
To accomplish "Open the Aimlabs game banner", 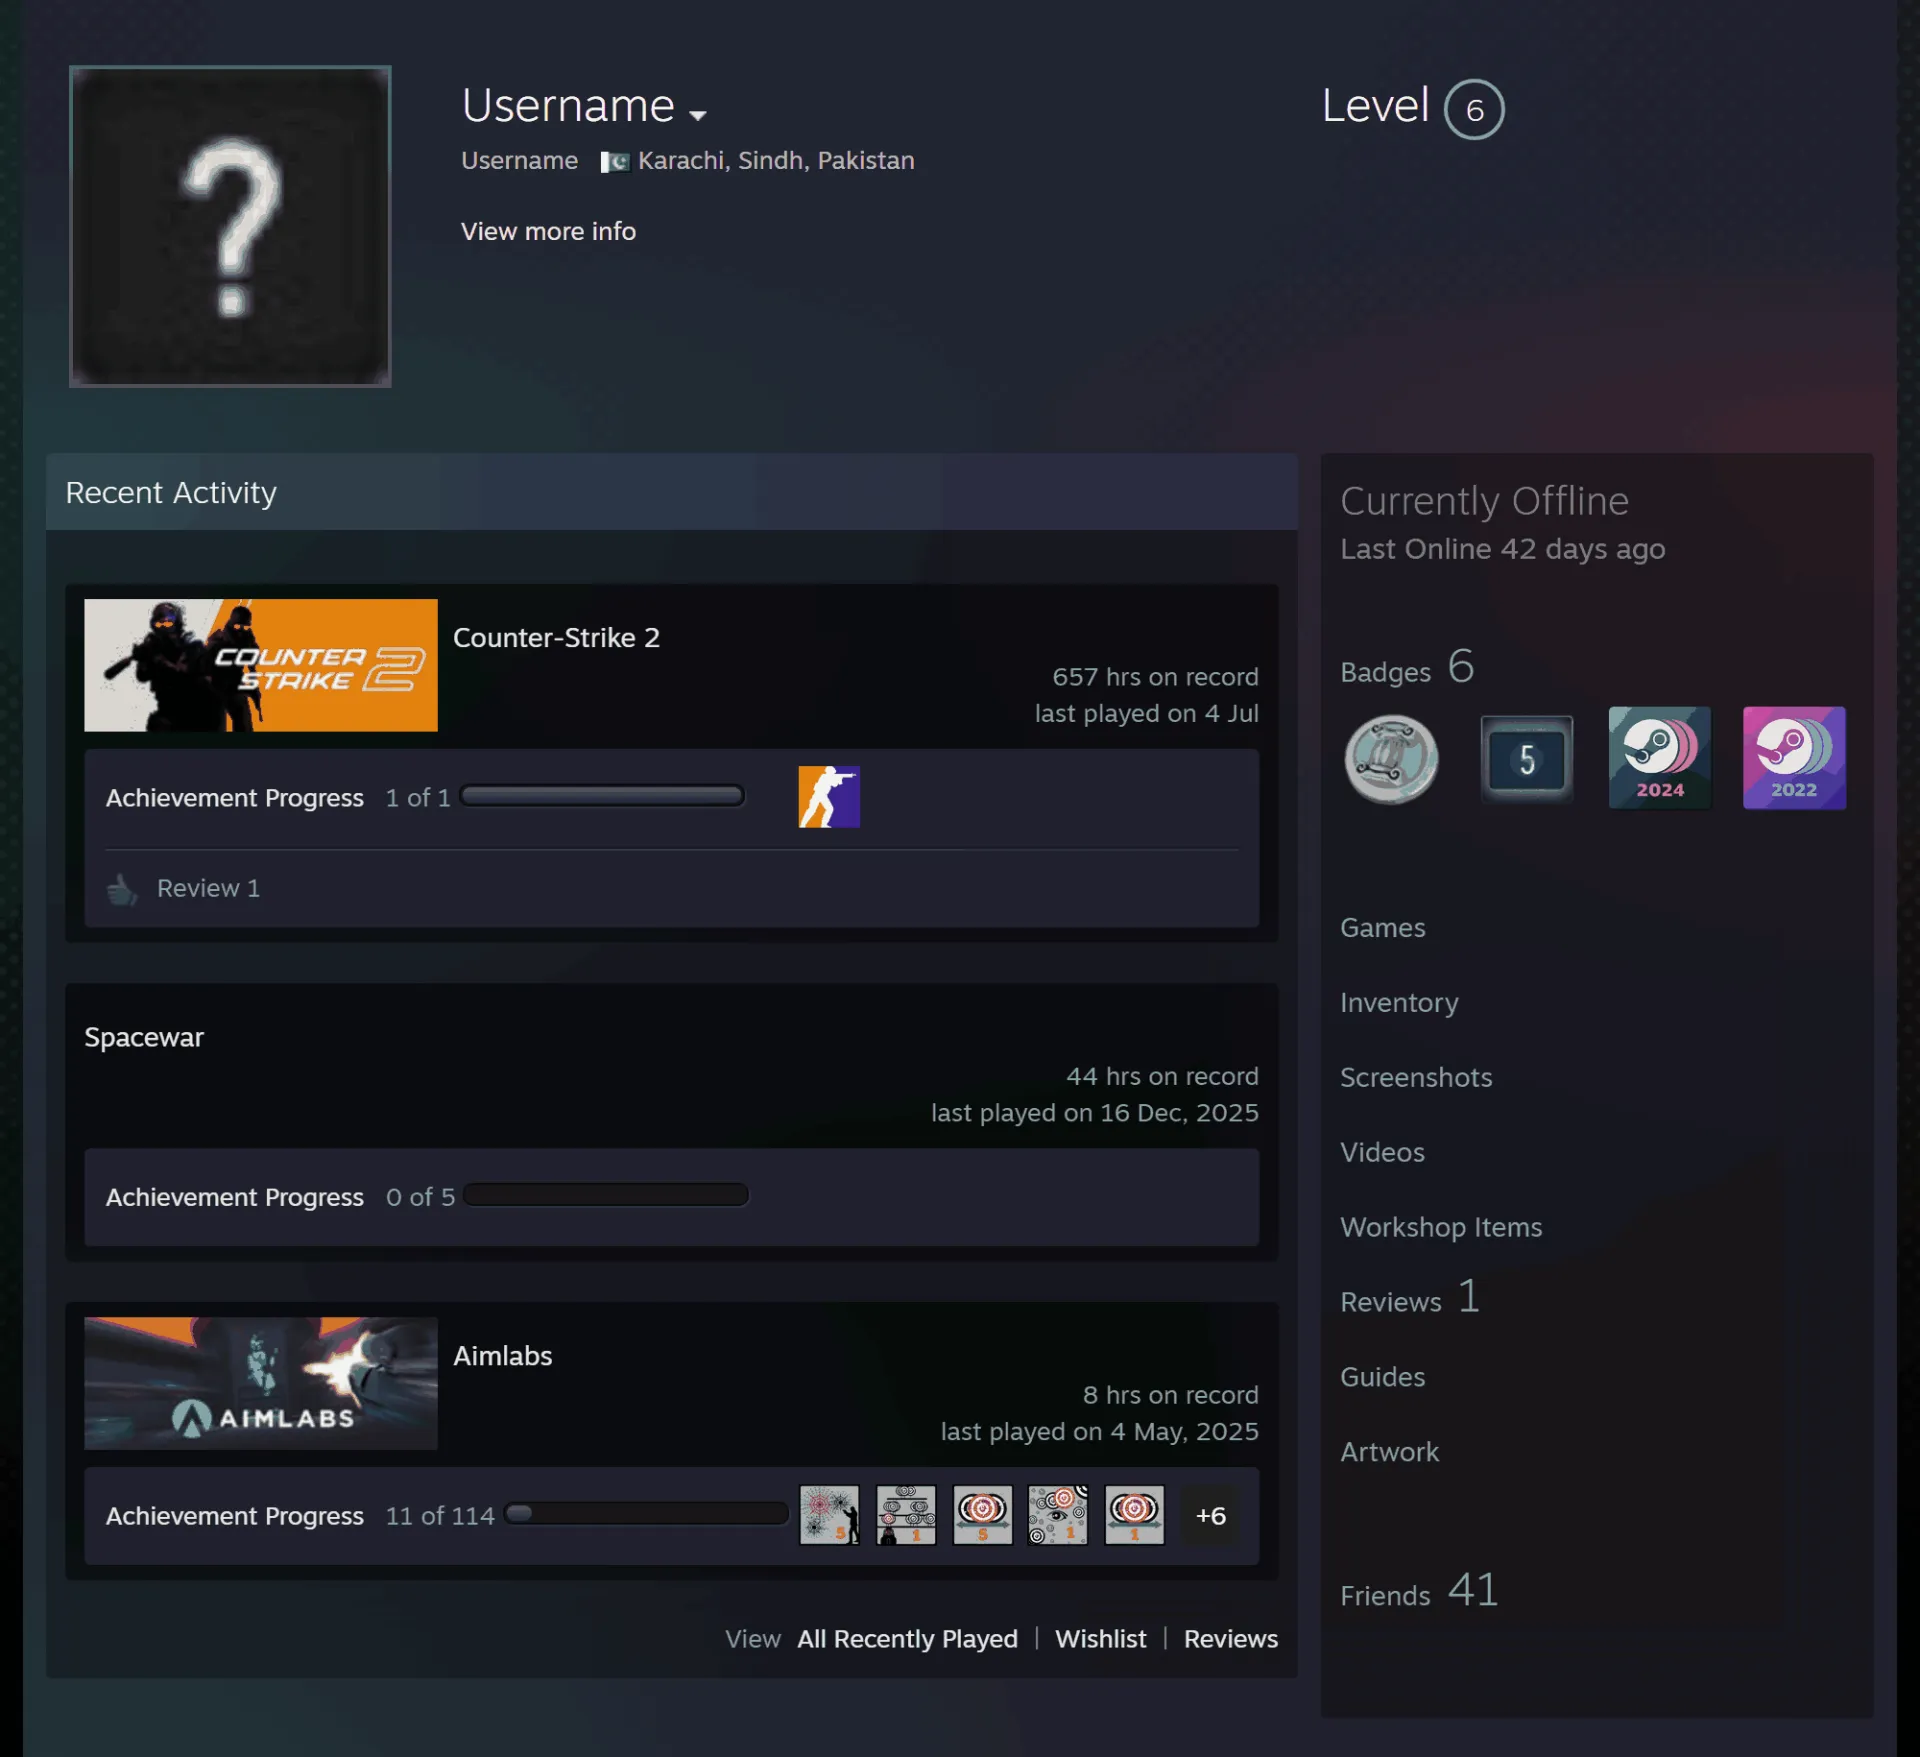I will pyautogui.click(x=261, y=1383).
